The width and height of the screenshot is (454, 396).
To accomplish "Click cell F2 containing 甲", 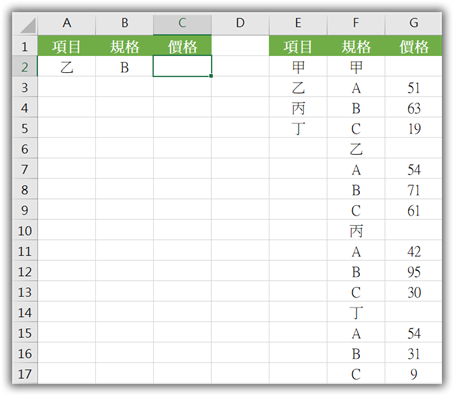I will 356,66.
